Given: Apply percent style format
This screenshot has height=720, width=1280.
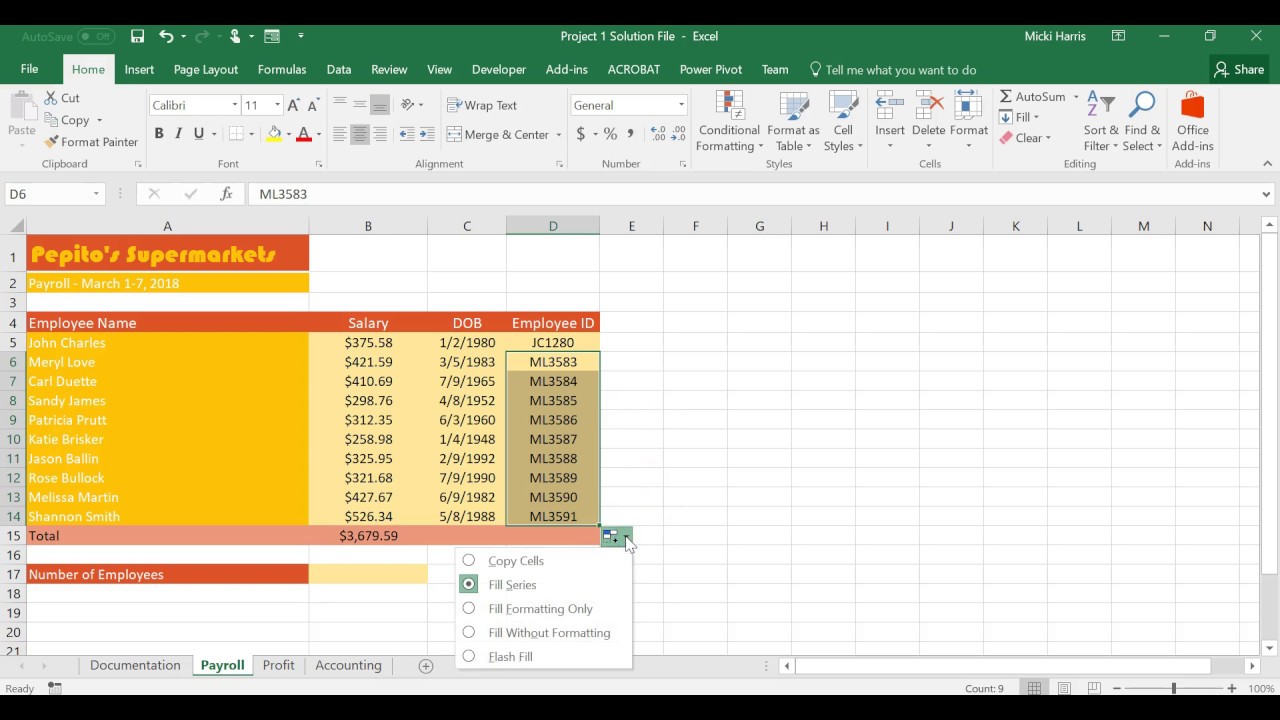Looking at the screenshot, I should click(x=610, y=134).
